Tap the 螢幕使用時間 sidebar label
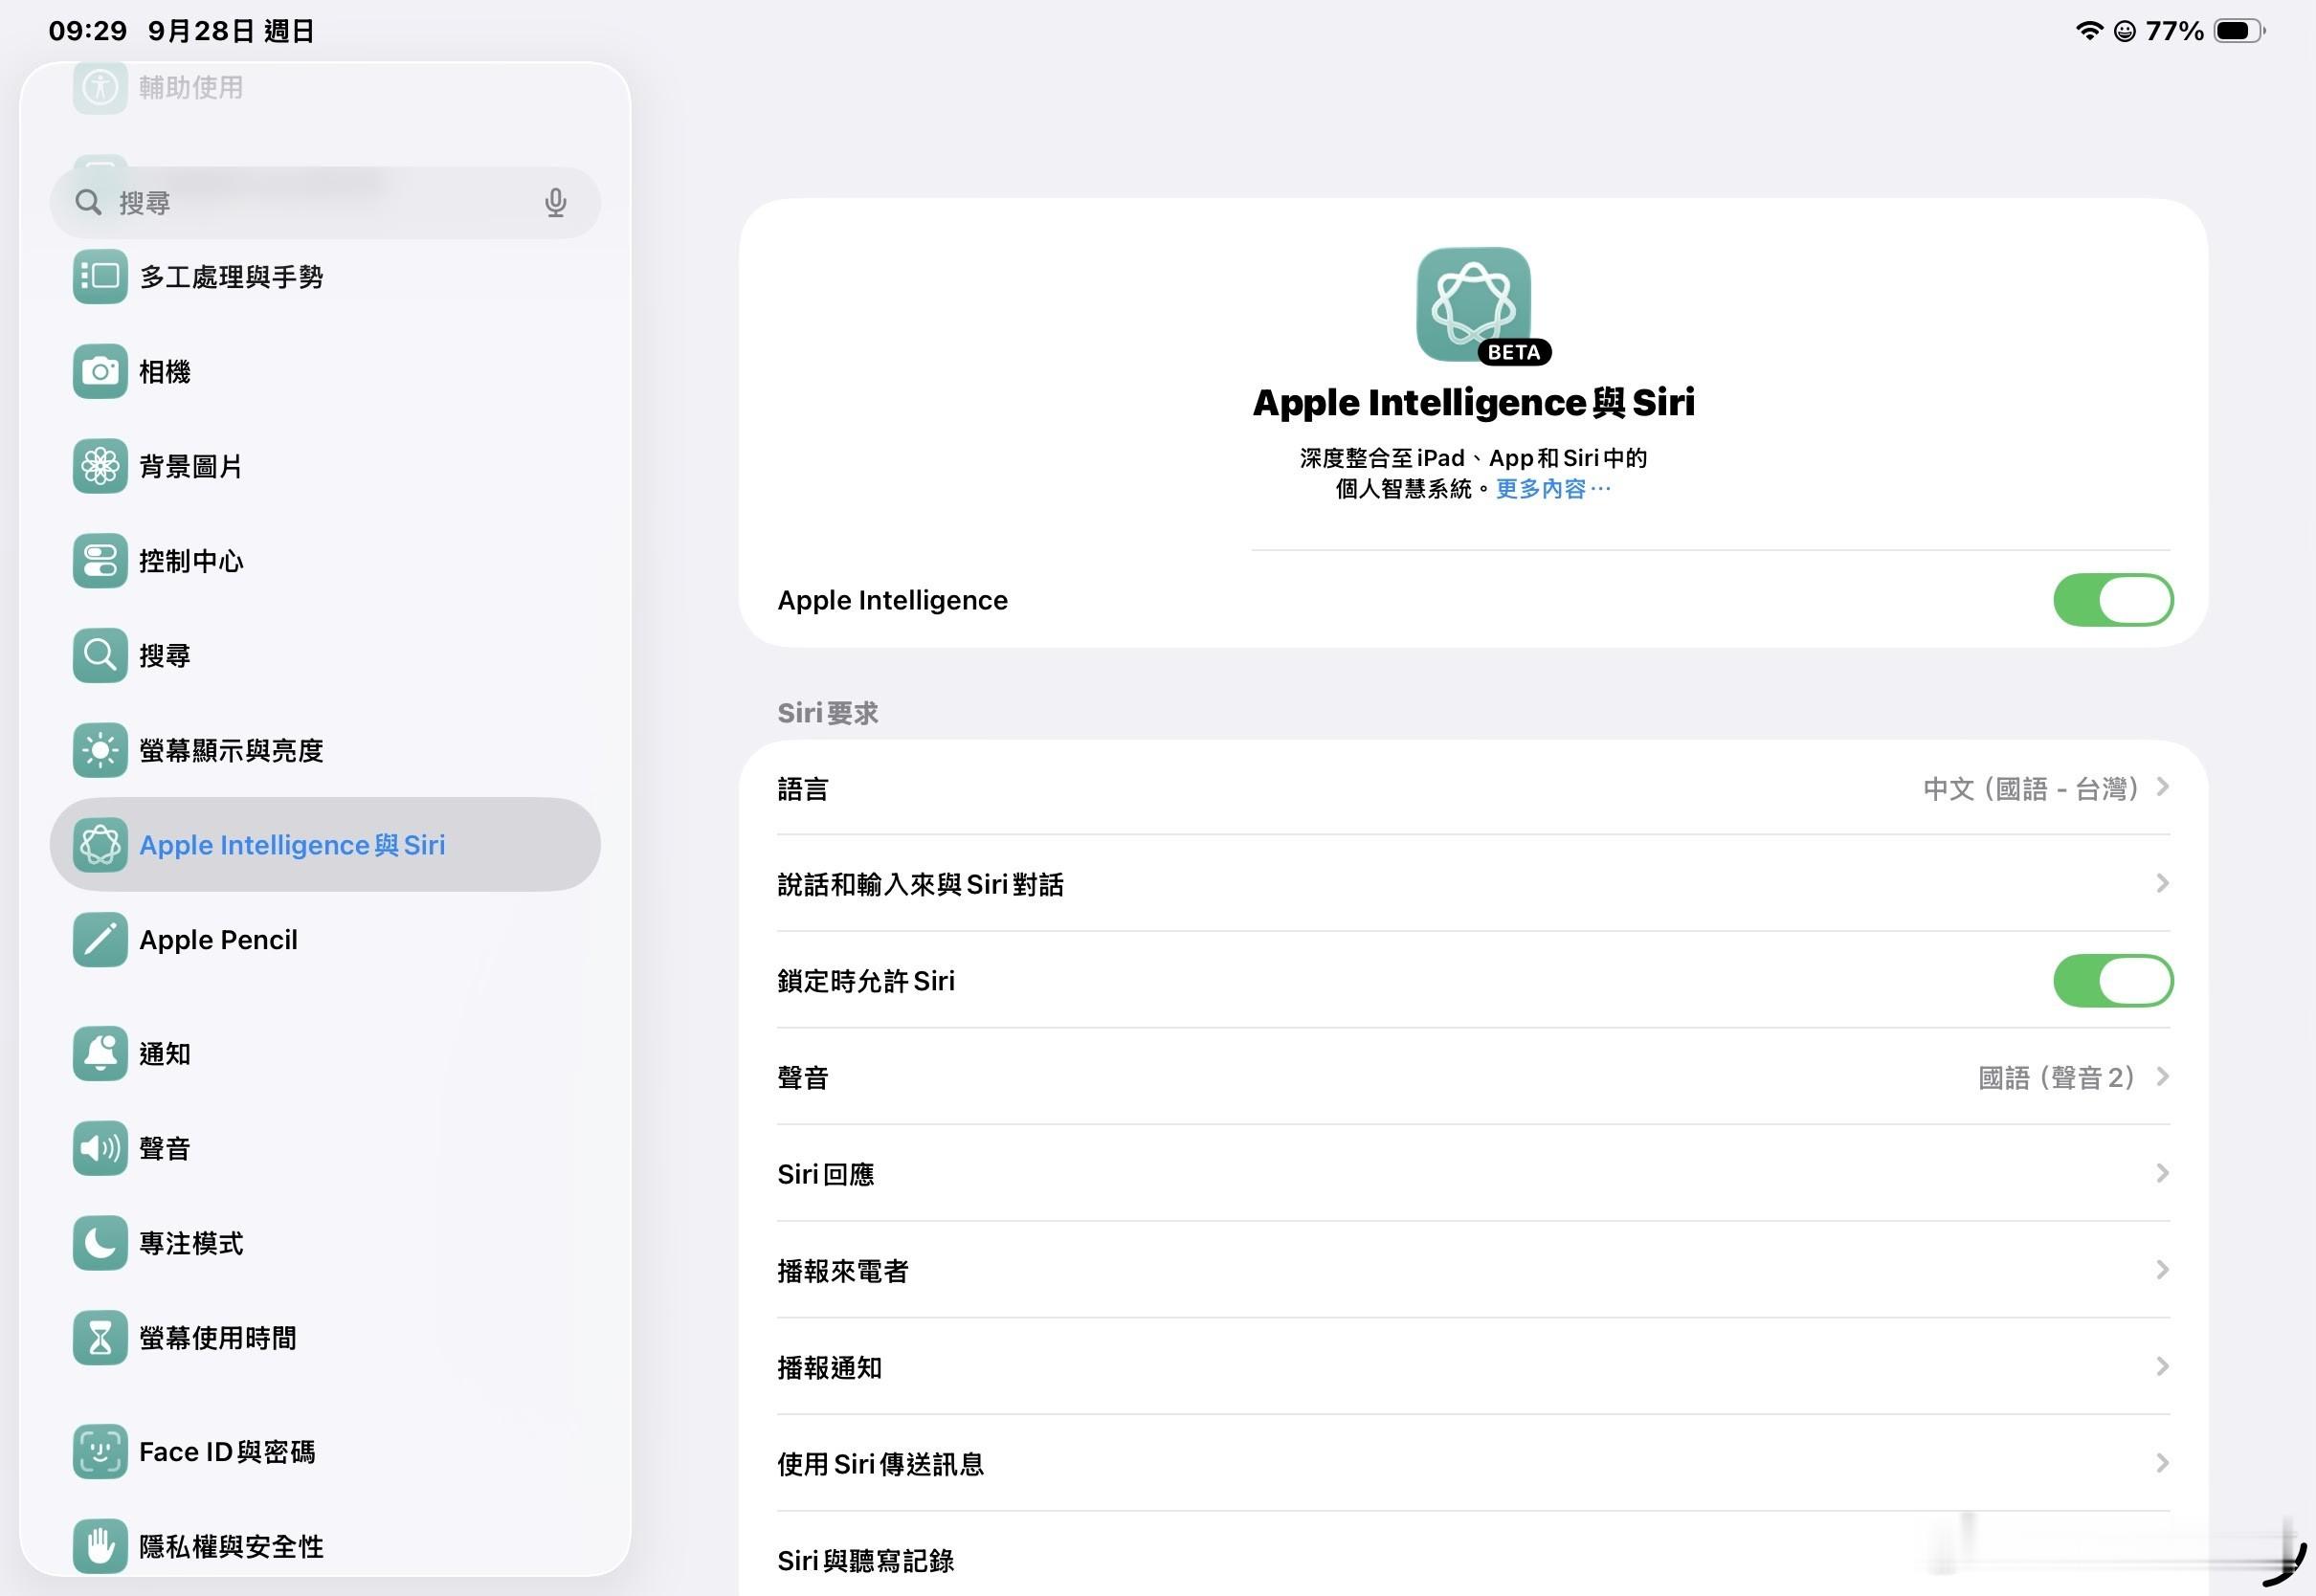 [218, 1338]
